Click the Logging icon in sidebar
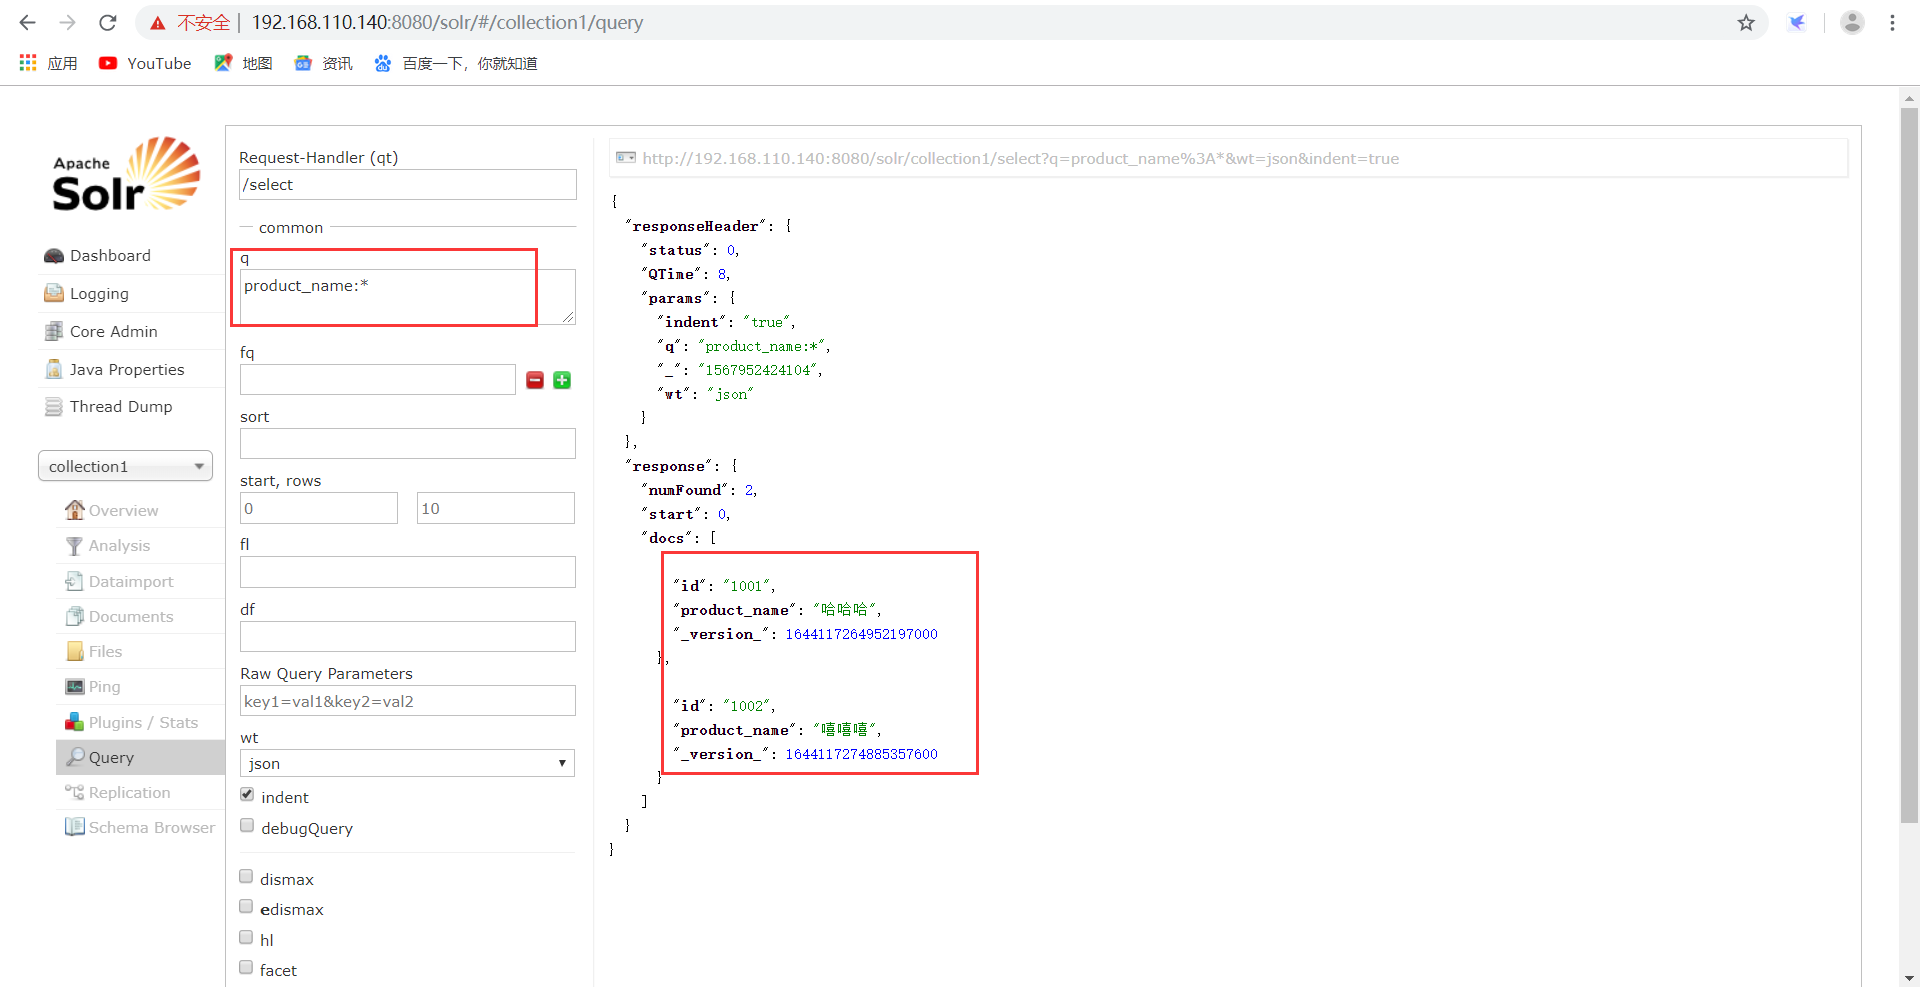The height and width of the screenshot is (987, 1920). coord(54,293)
